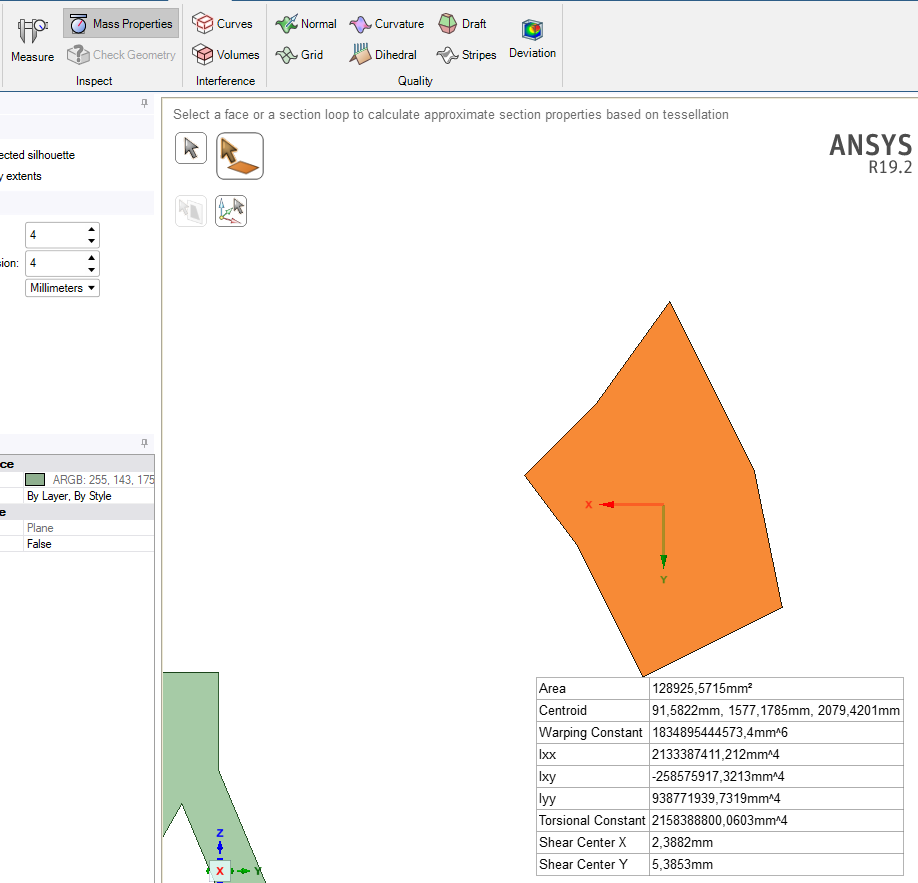Open Dihedral quality tool
918x883 pixels.
tap(383, 55)
